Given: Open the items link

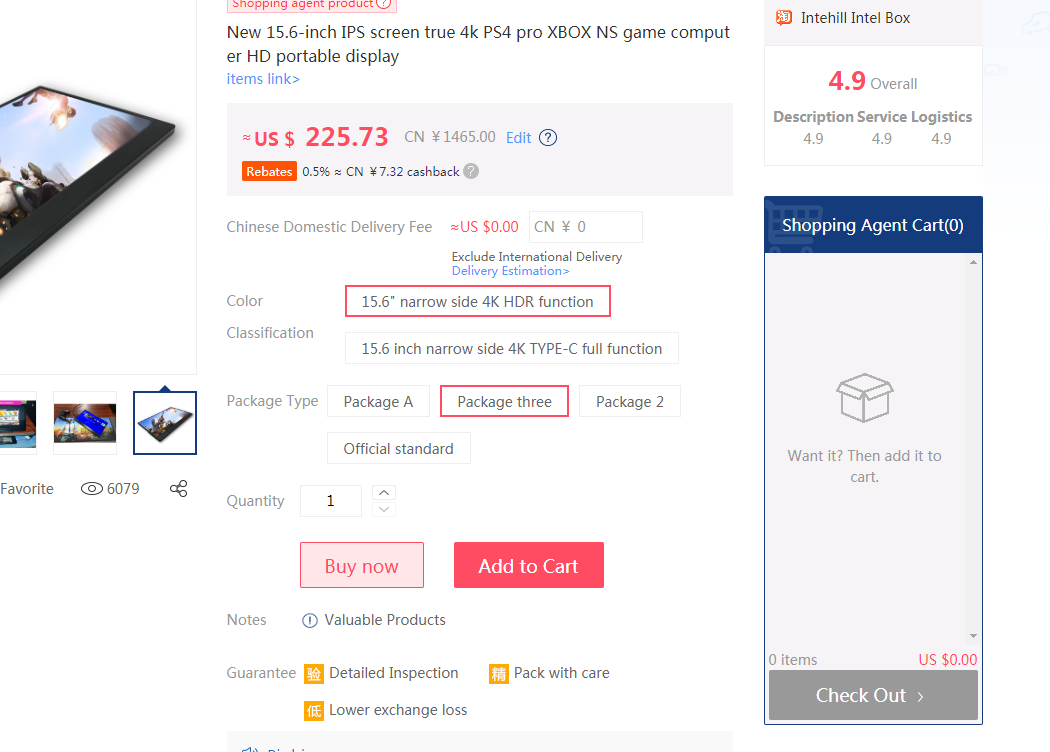Looking at the screenshot, I should point(263,79).
